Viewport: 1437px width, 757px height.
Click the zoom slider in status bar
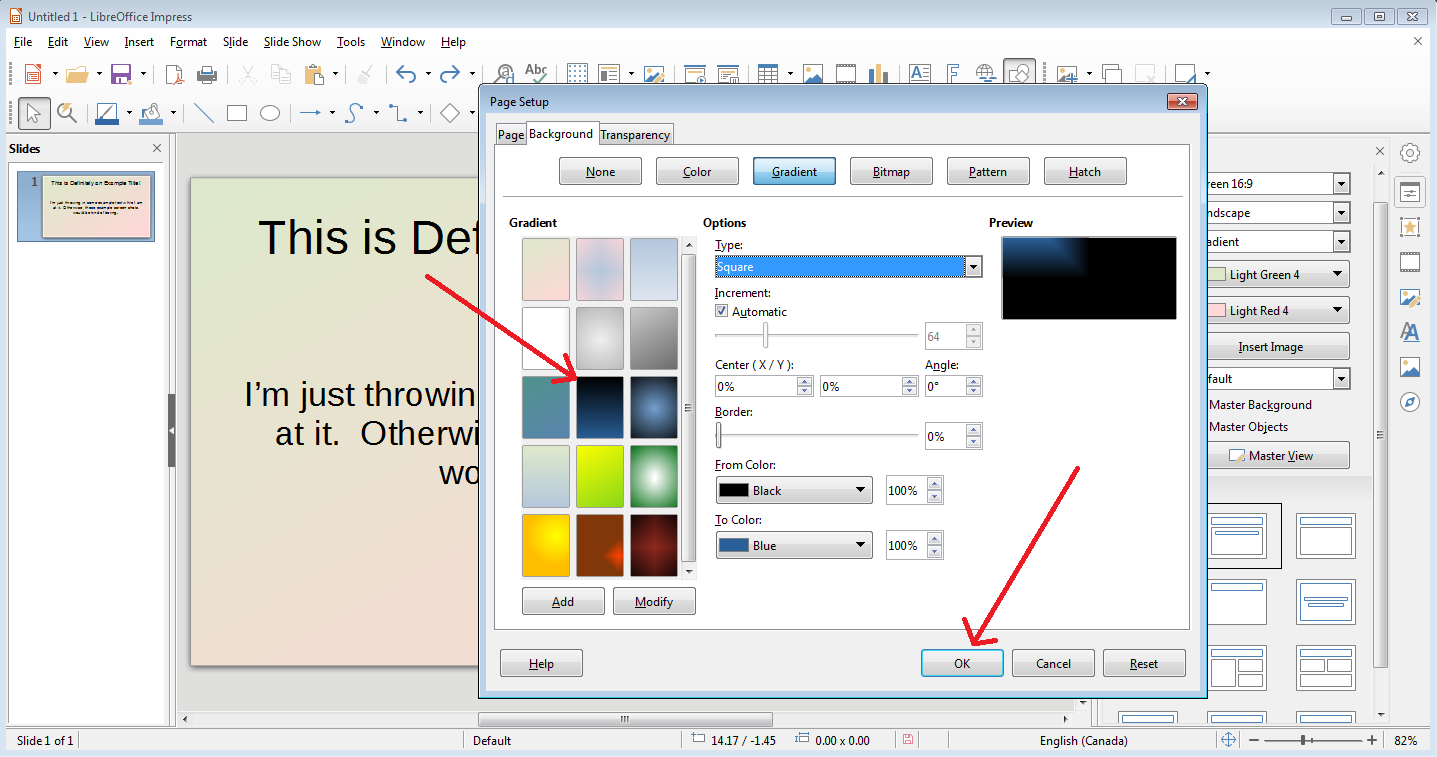point(1305,740)
